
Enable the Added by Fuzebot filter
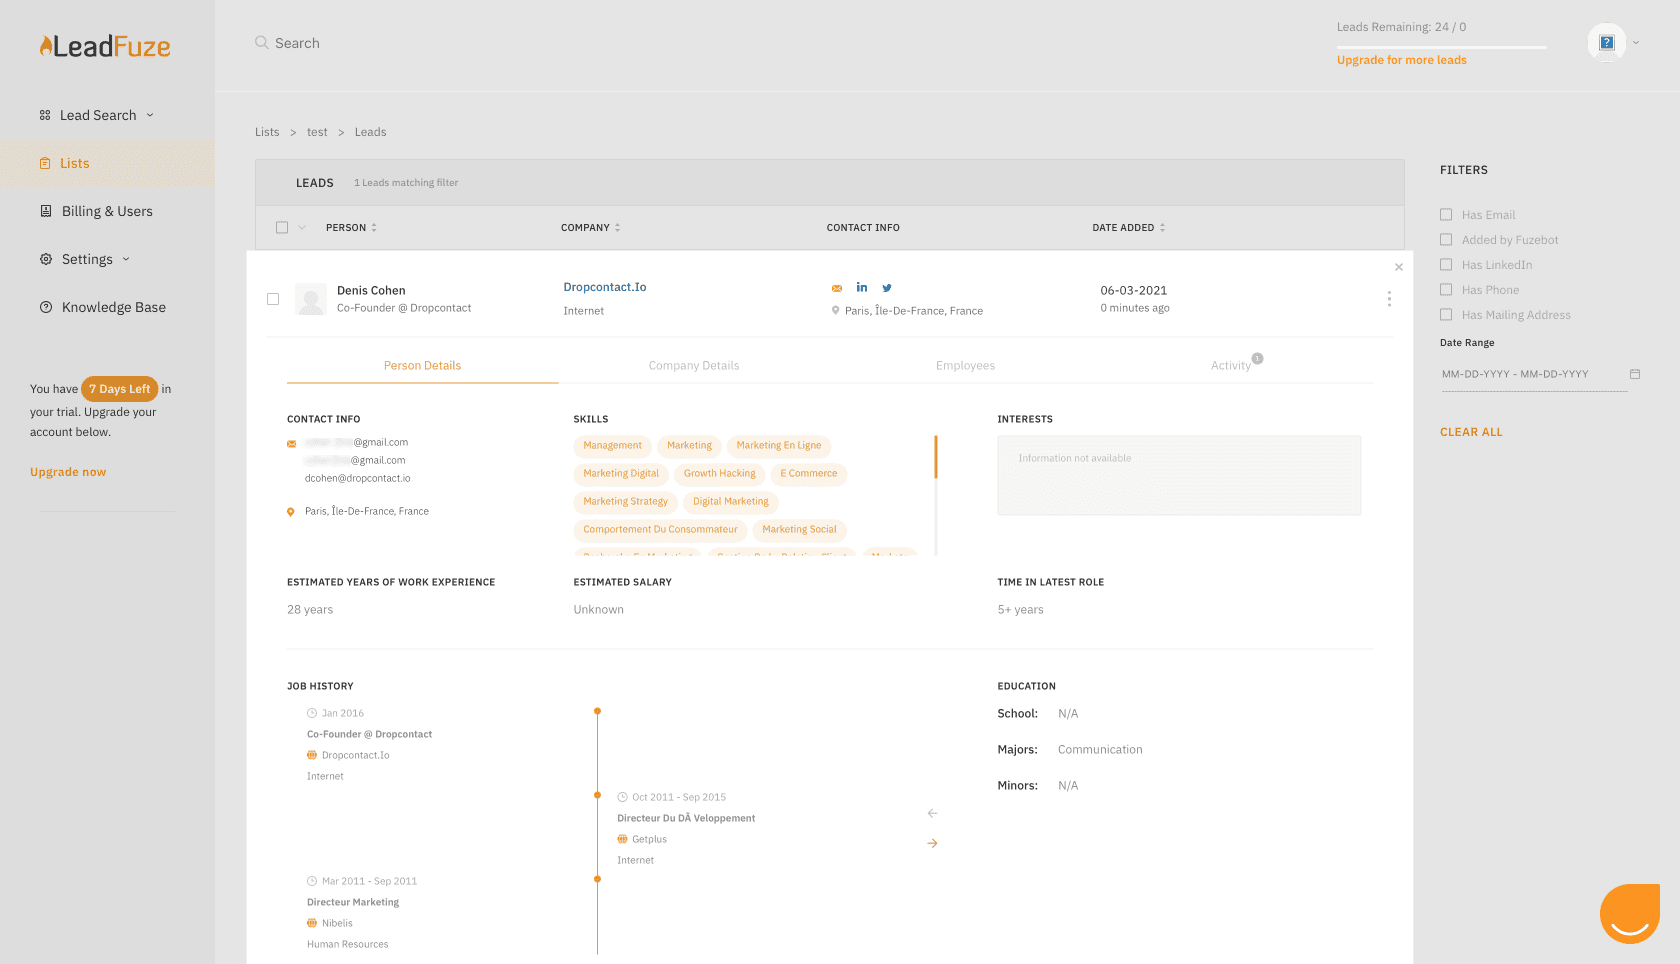coord(1446,239)
